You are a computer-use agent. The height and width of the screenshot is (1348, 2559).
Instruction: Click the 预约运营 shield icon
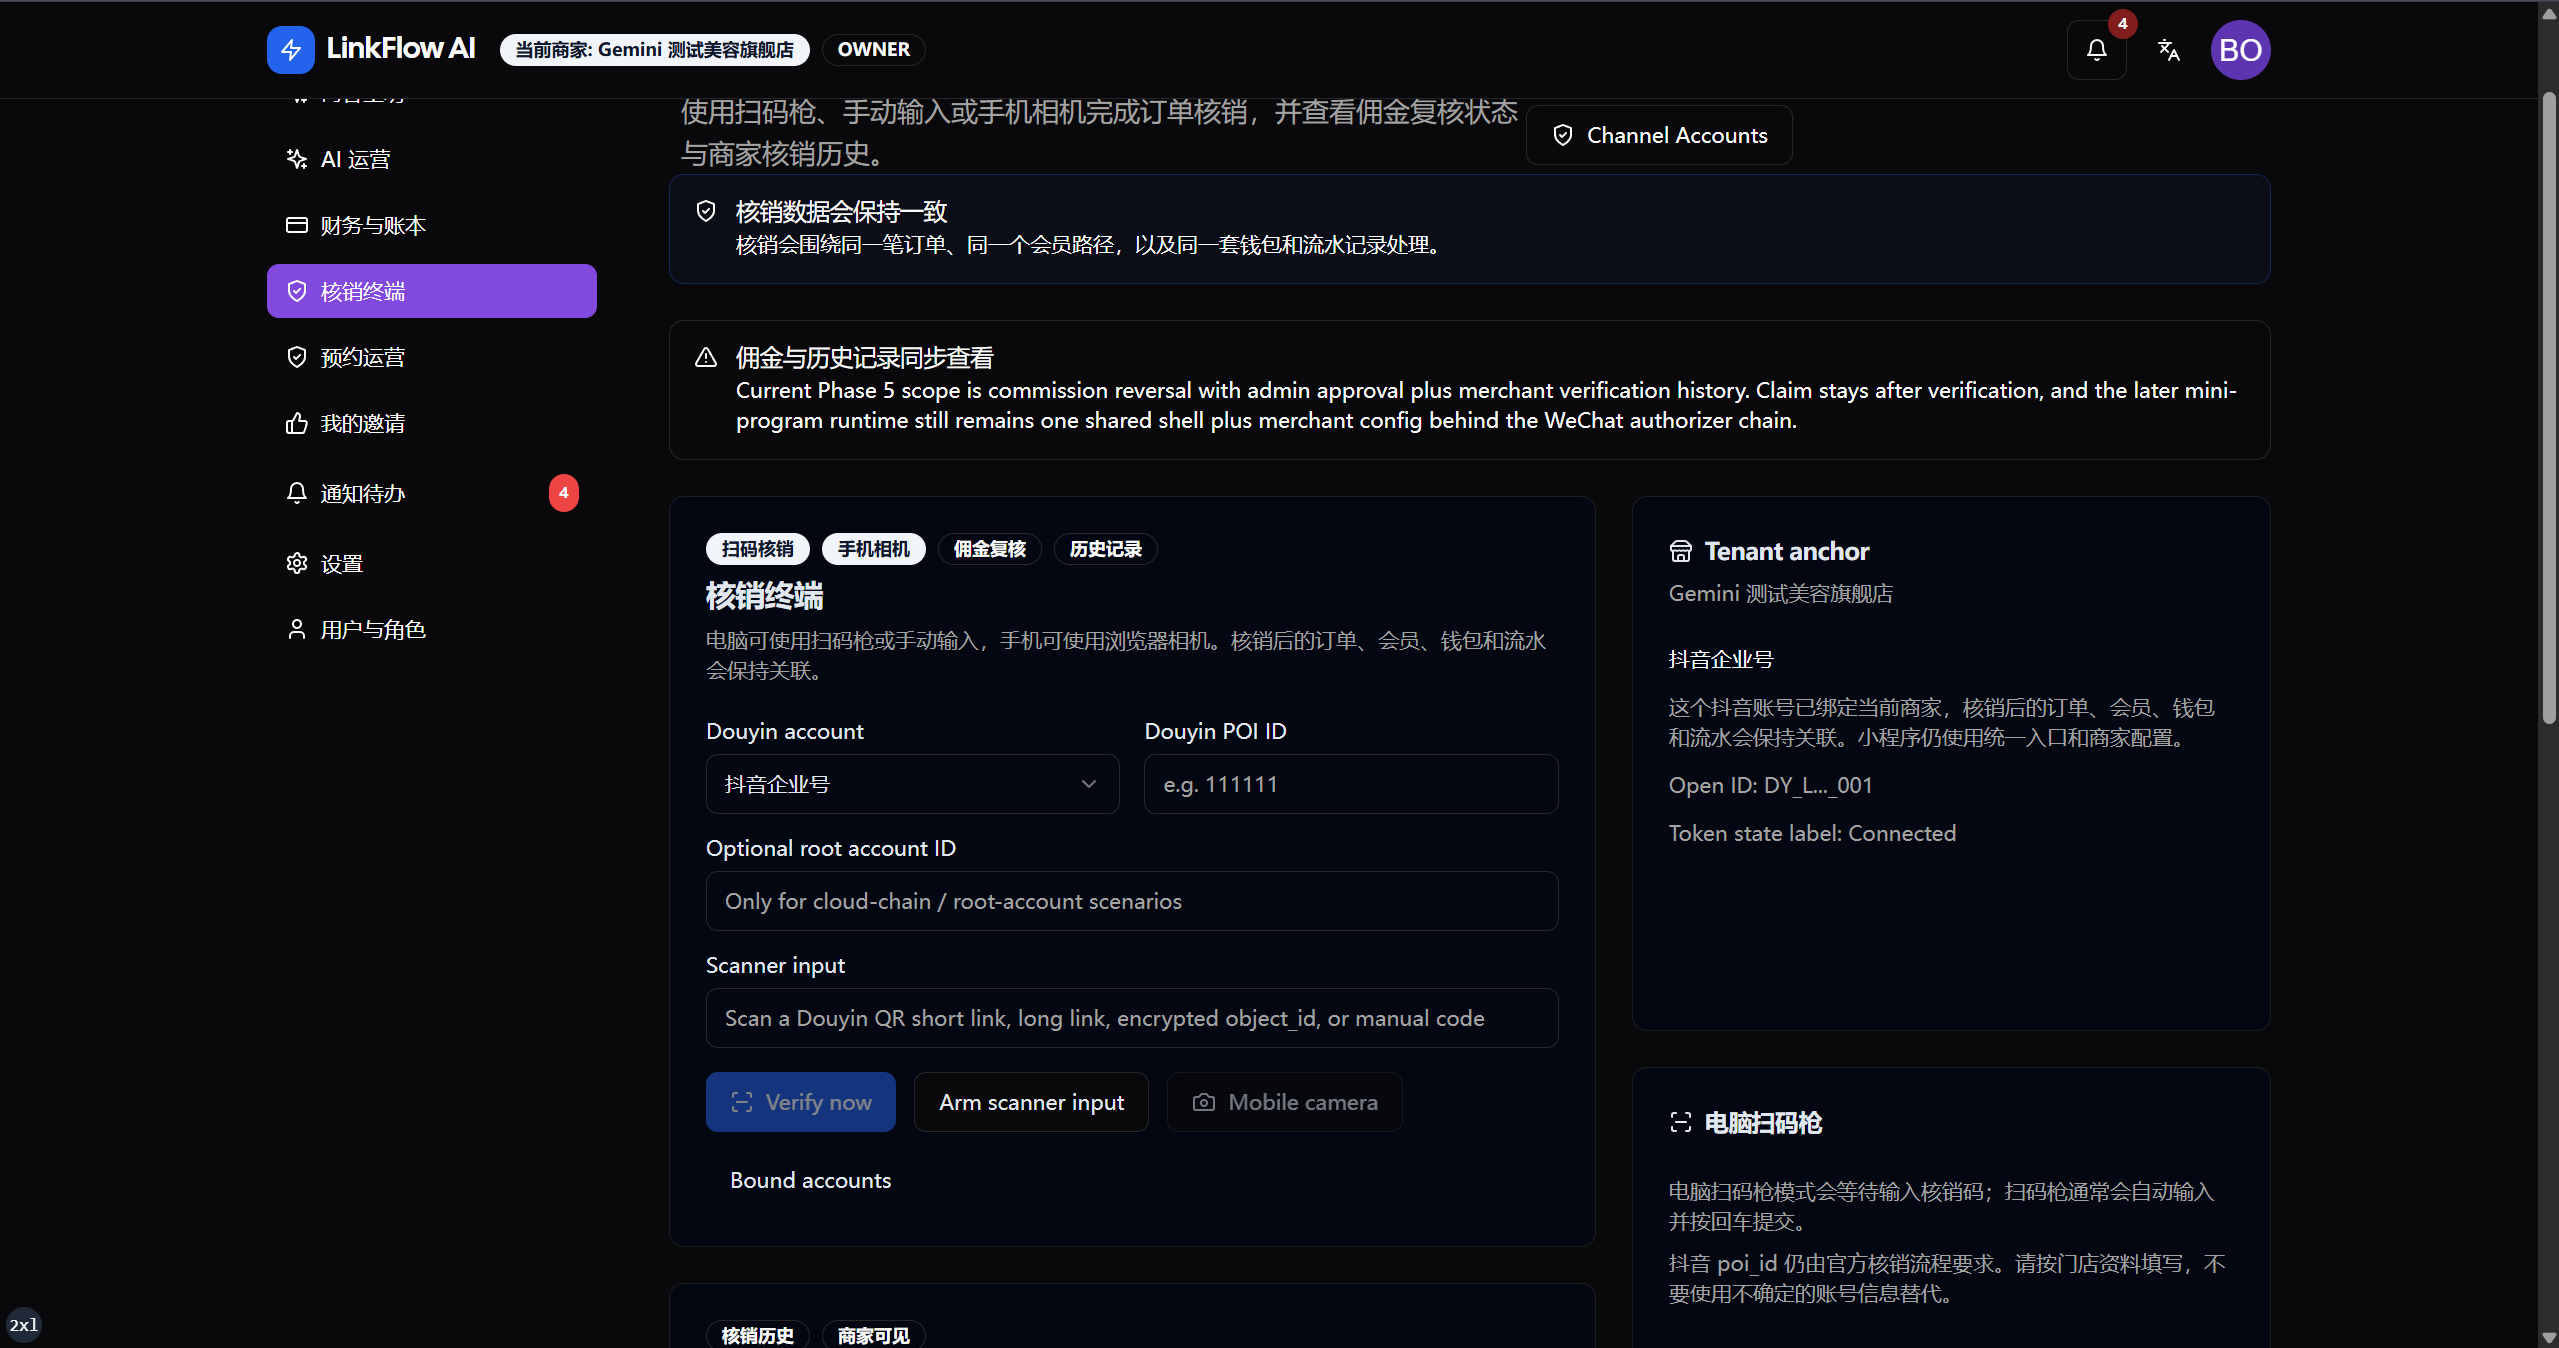pyautogui.click(x=297, y=357)
